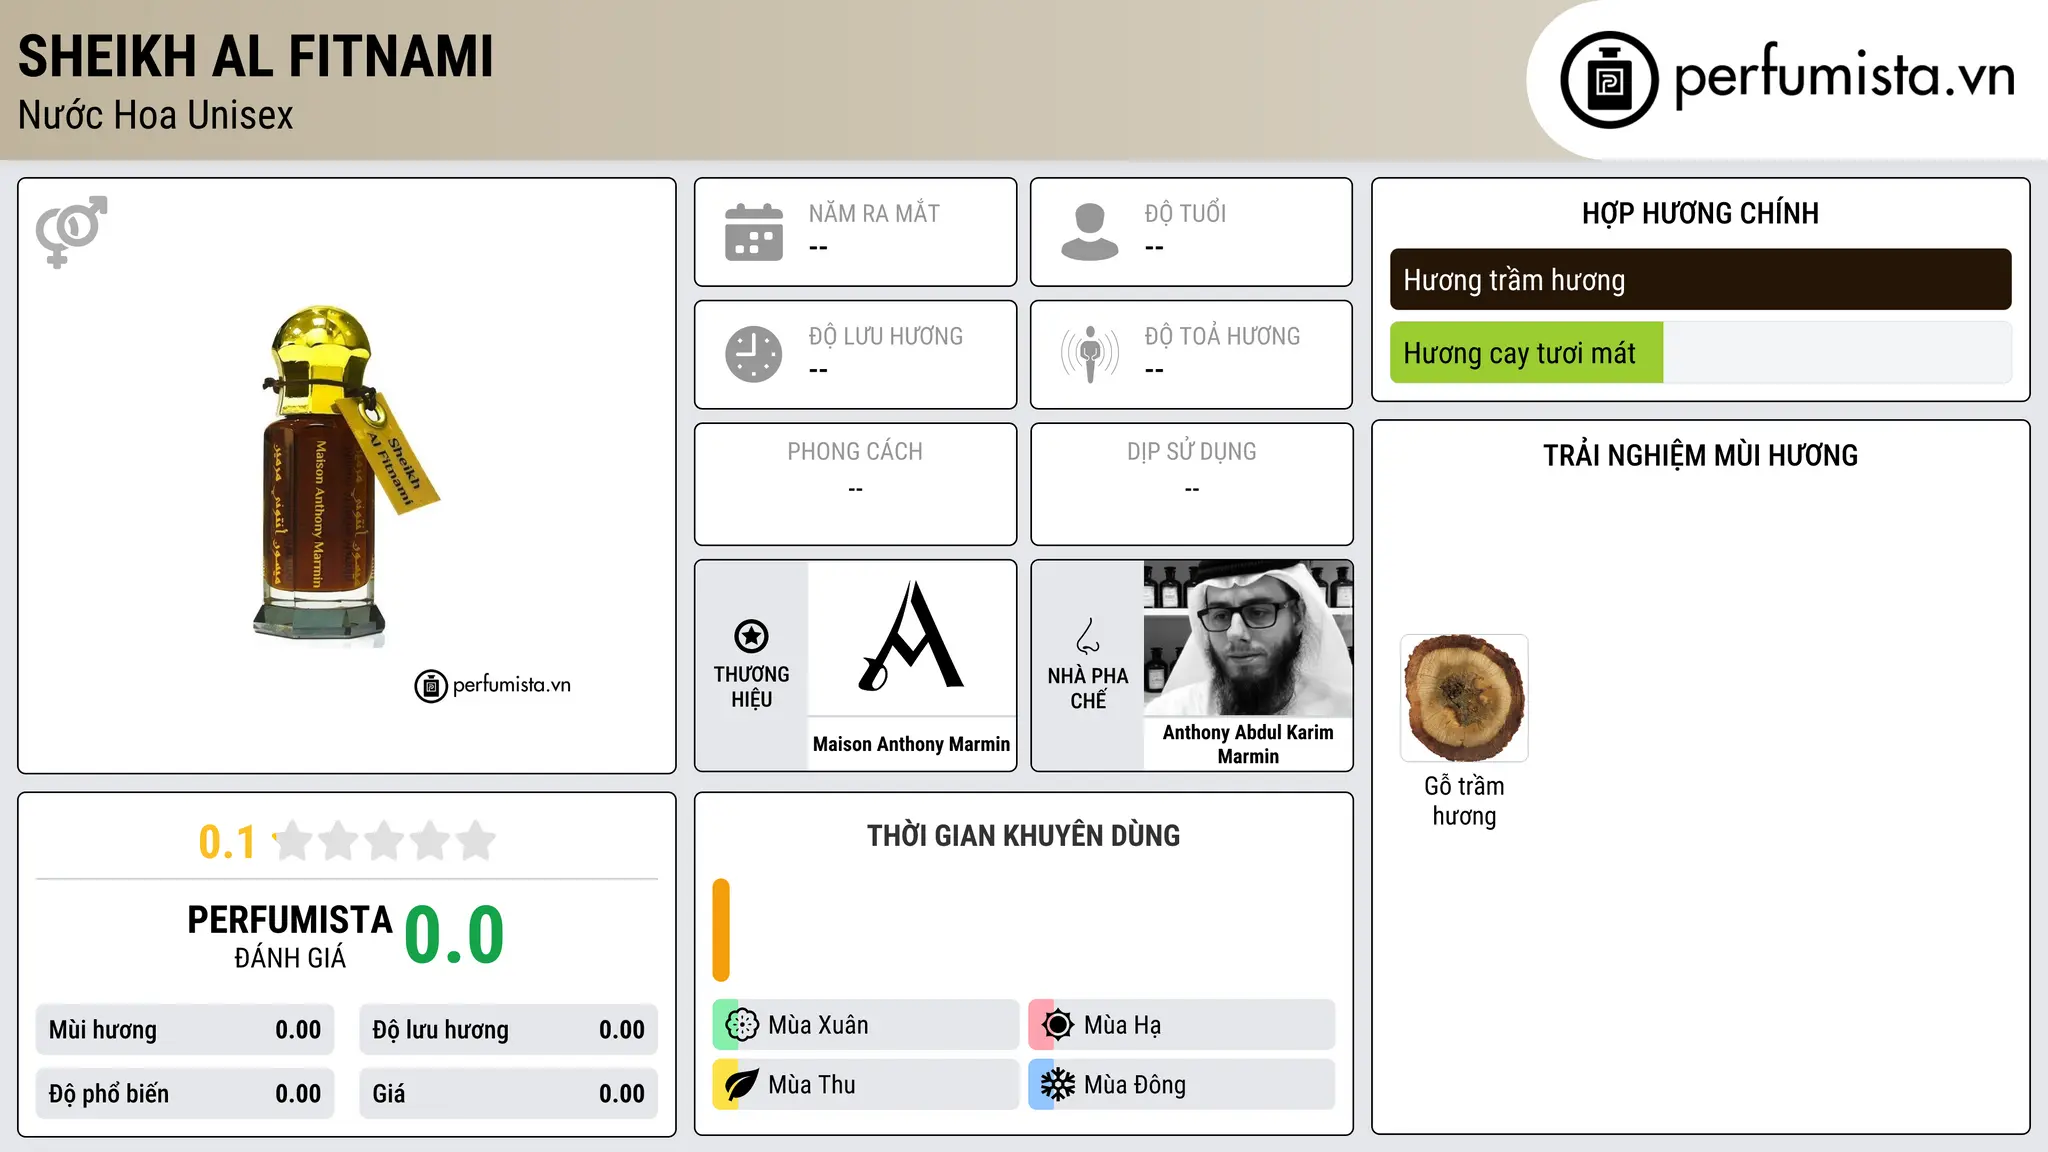2048x1152 pixels.
Task: Click the sillage projection icon
Action: 1090,354
